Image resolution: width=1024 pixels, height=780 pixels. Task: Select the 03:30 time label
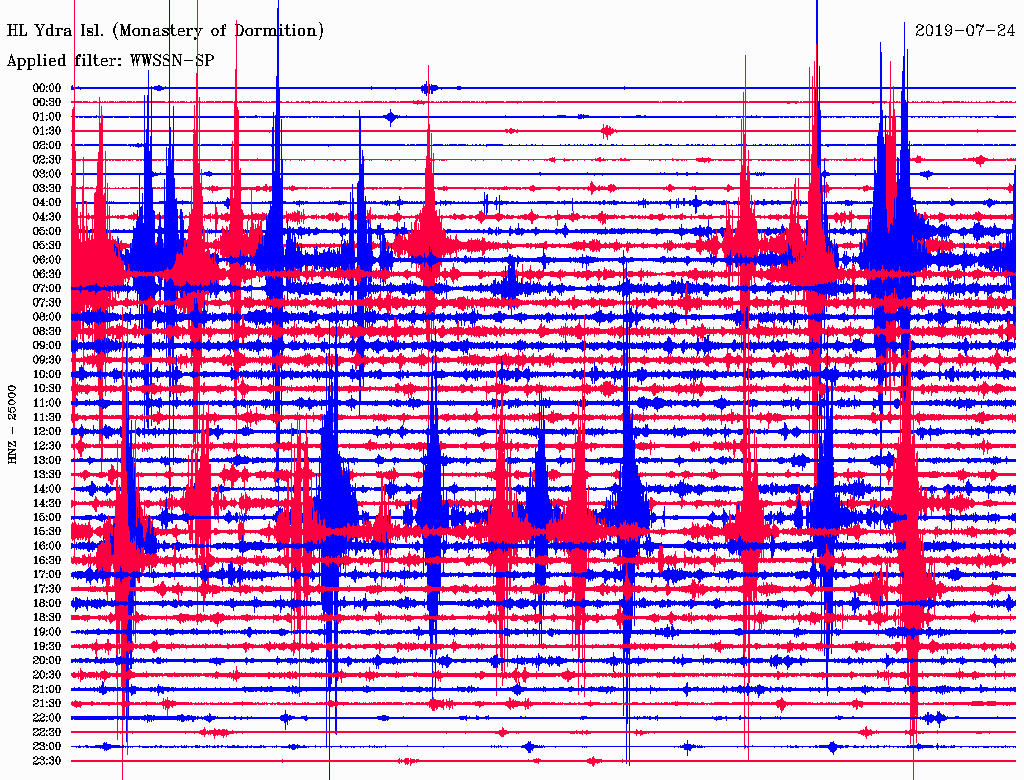[47, 189]
